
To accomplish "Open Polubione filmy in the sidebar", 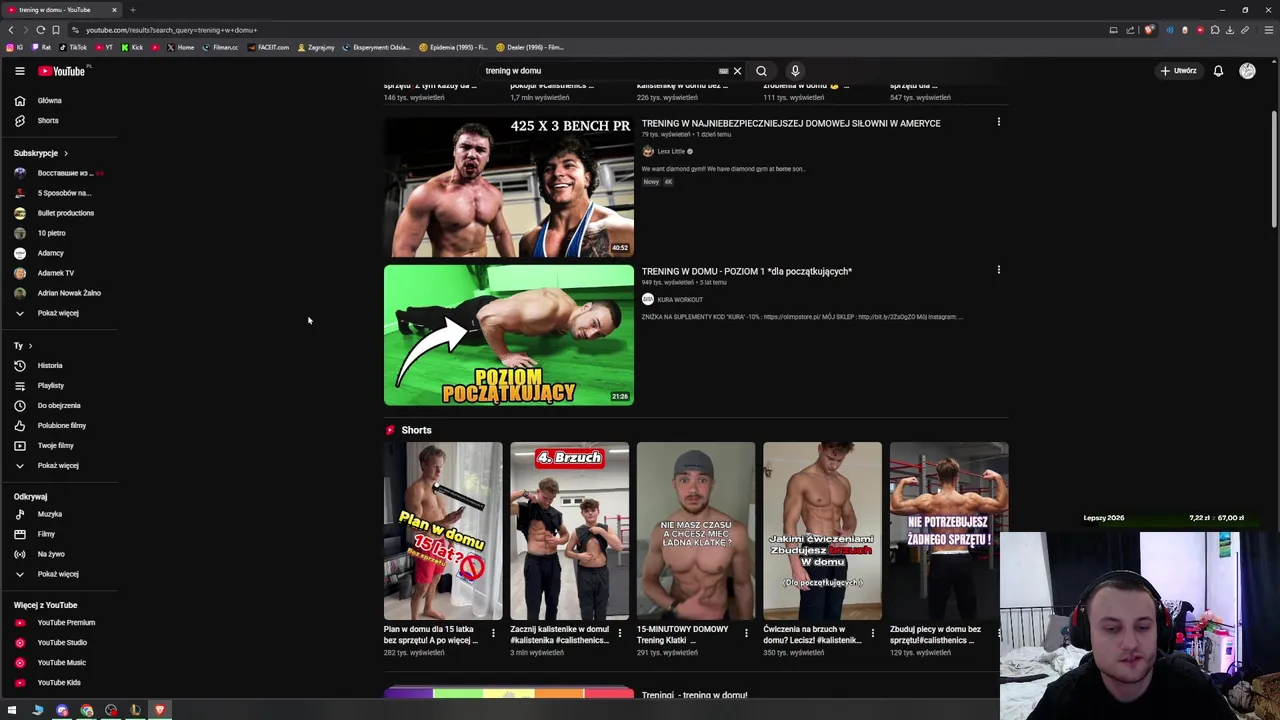I will tap(62, 426).
